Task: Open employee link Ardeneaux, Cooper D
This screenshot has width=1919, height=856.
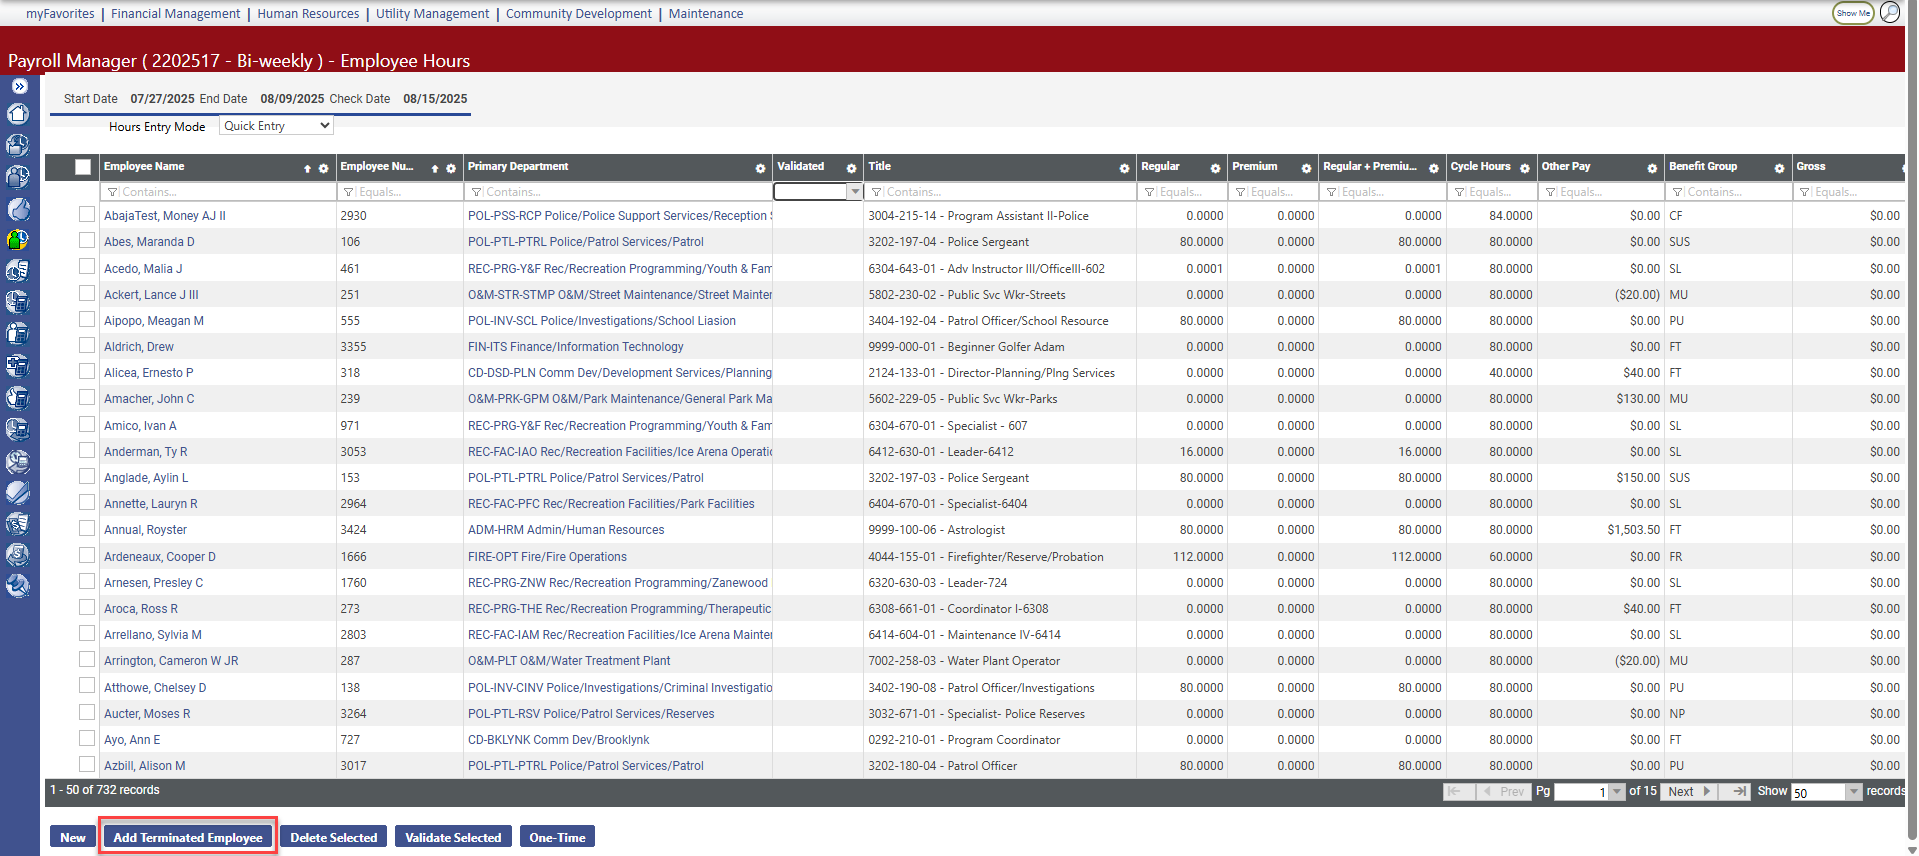Action: pos(160,557)
